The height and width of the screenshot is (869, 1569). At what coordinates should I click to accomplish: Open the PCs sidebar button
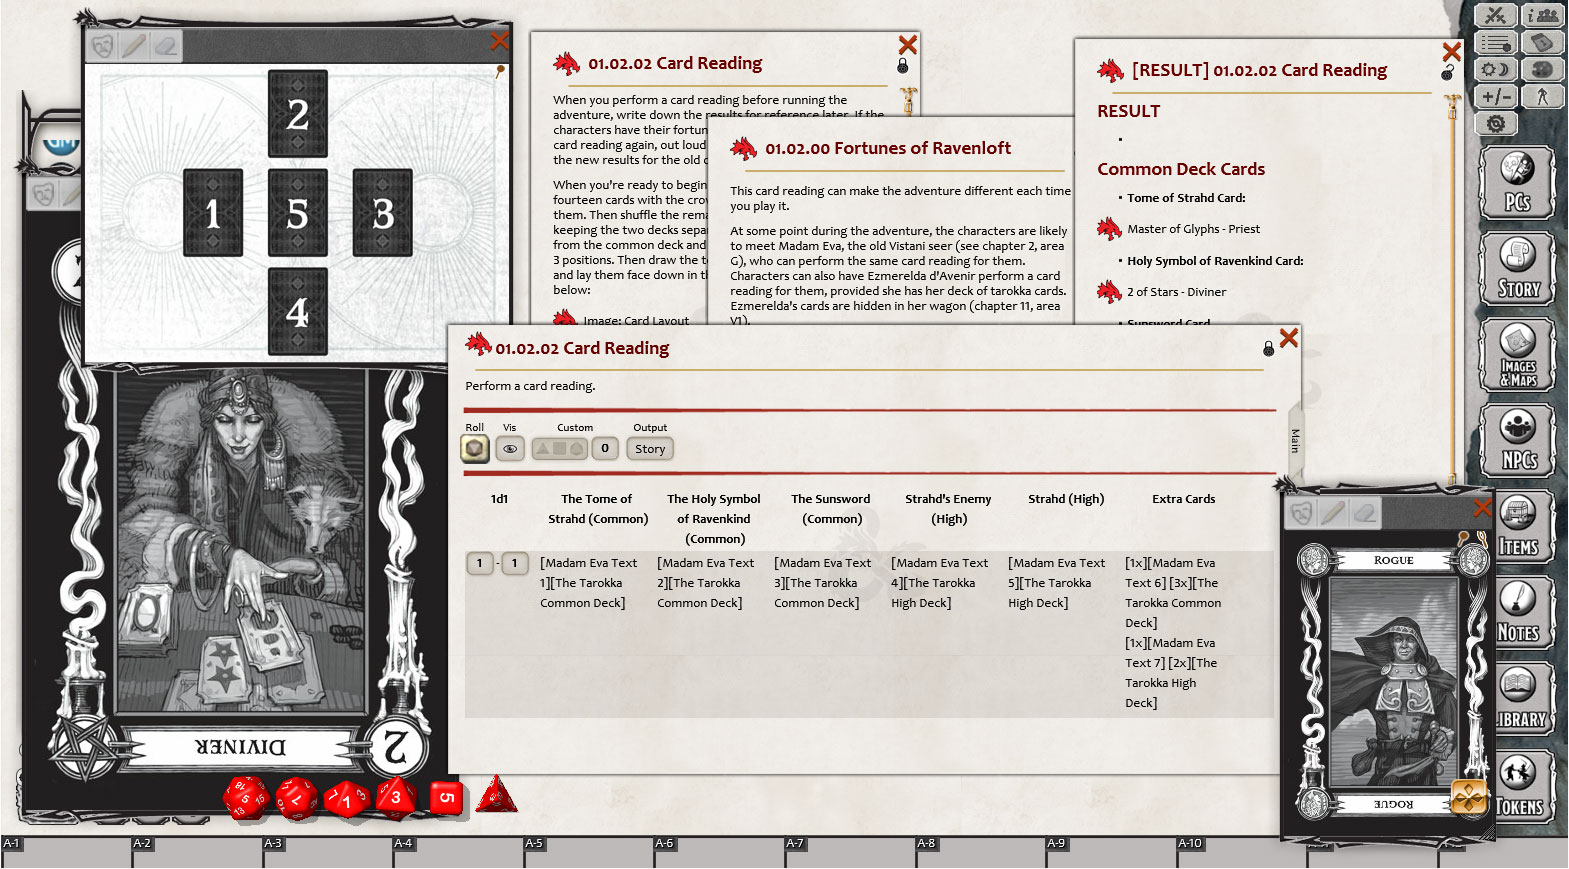pos(1517,183)
